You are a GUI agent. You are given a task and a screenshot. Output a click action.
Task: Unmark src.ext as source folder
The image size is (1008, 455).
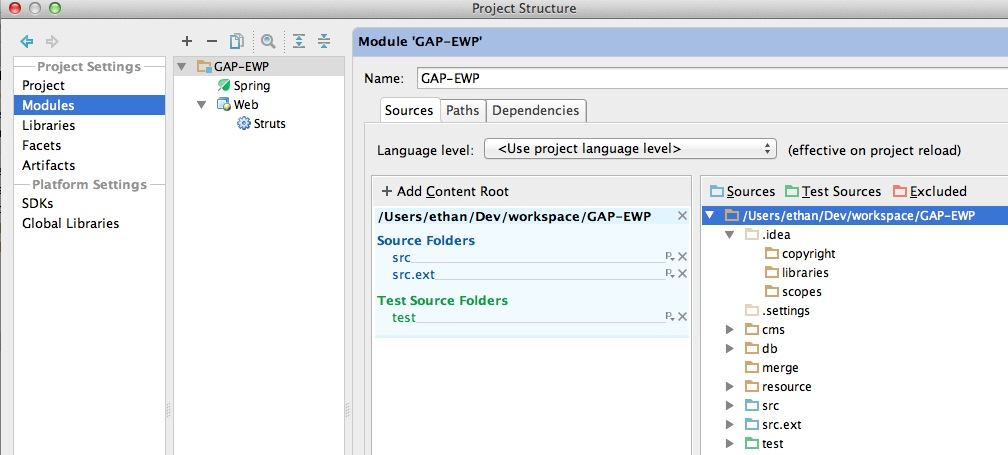click(683, 274)
